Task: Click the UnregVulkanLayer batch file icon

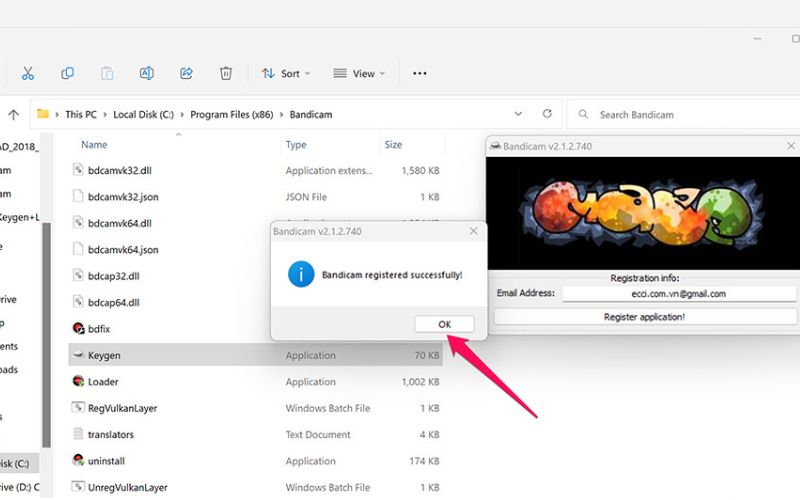Action: point(78,487)
